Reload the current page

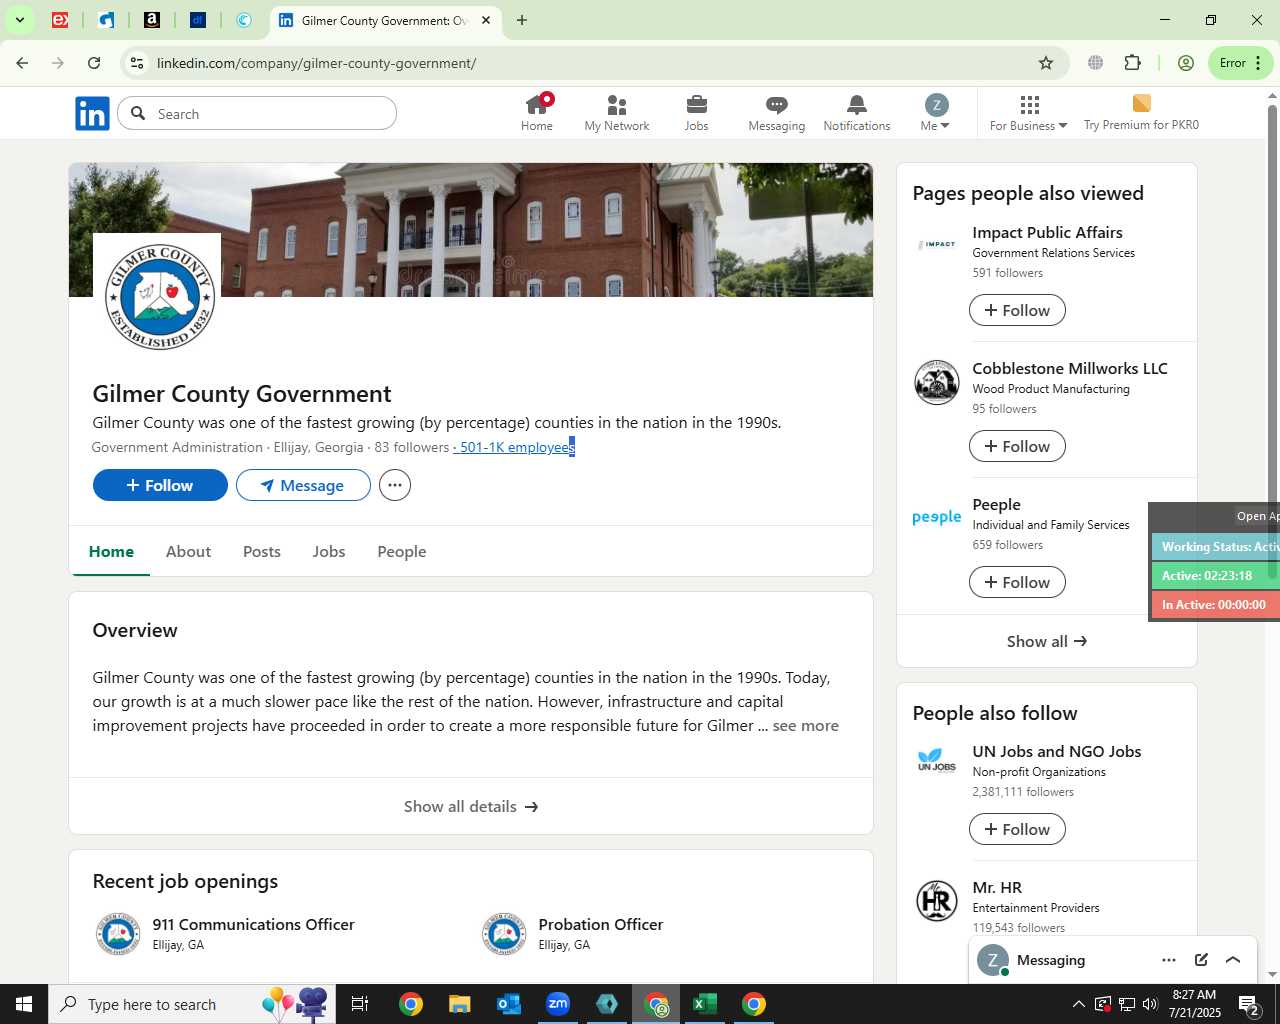click(x=94, y=63)
